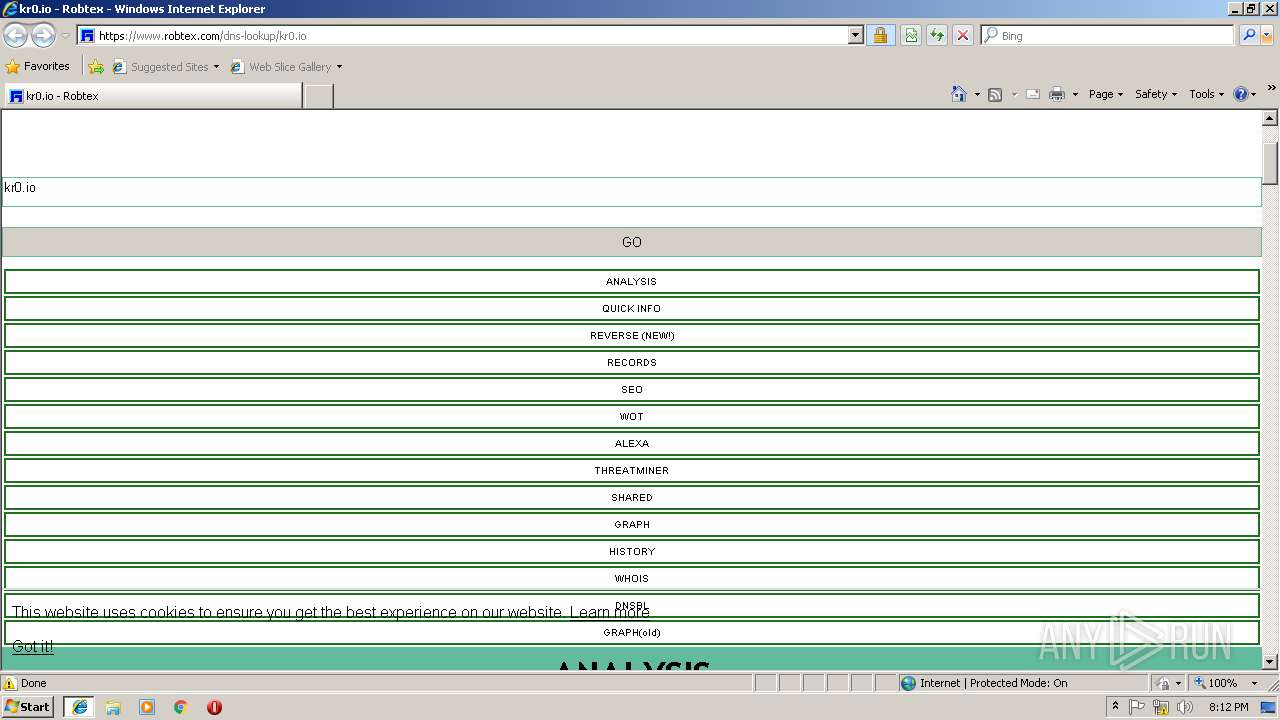Click the Compatibility View icon

pos(911,35)
